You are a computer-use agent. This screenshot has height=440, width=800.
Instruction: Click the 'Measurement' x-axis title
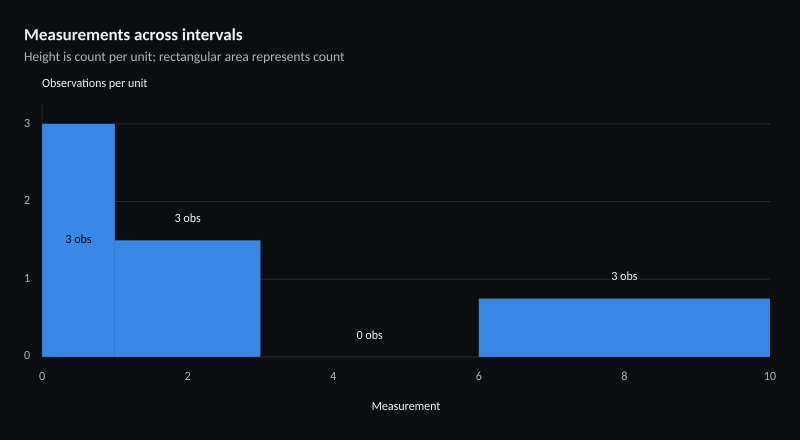406,406
